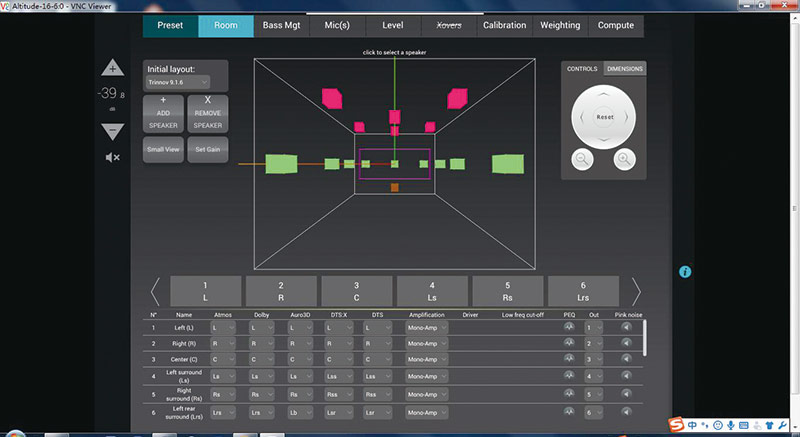The width and height of the screenshot is (800, 437).
Task: Open Auro3D dropdown for Left rear surround
Action: pos(300,413)
